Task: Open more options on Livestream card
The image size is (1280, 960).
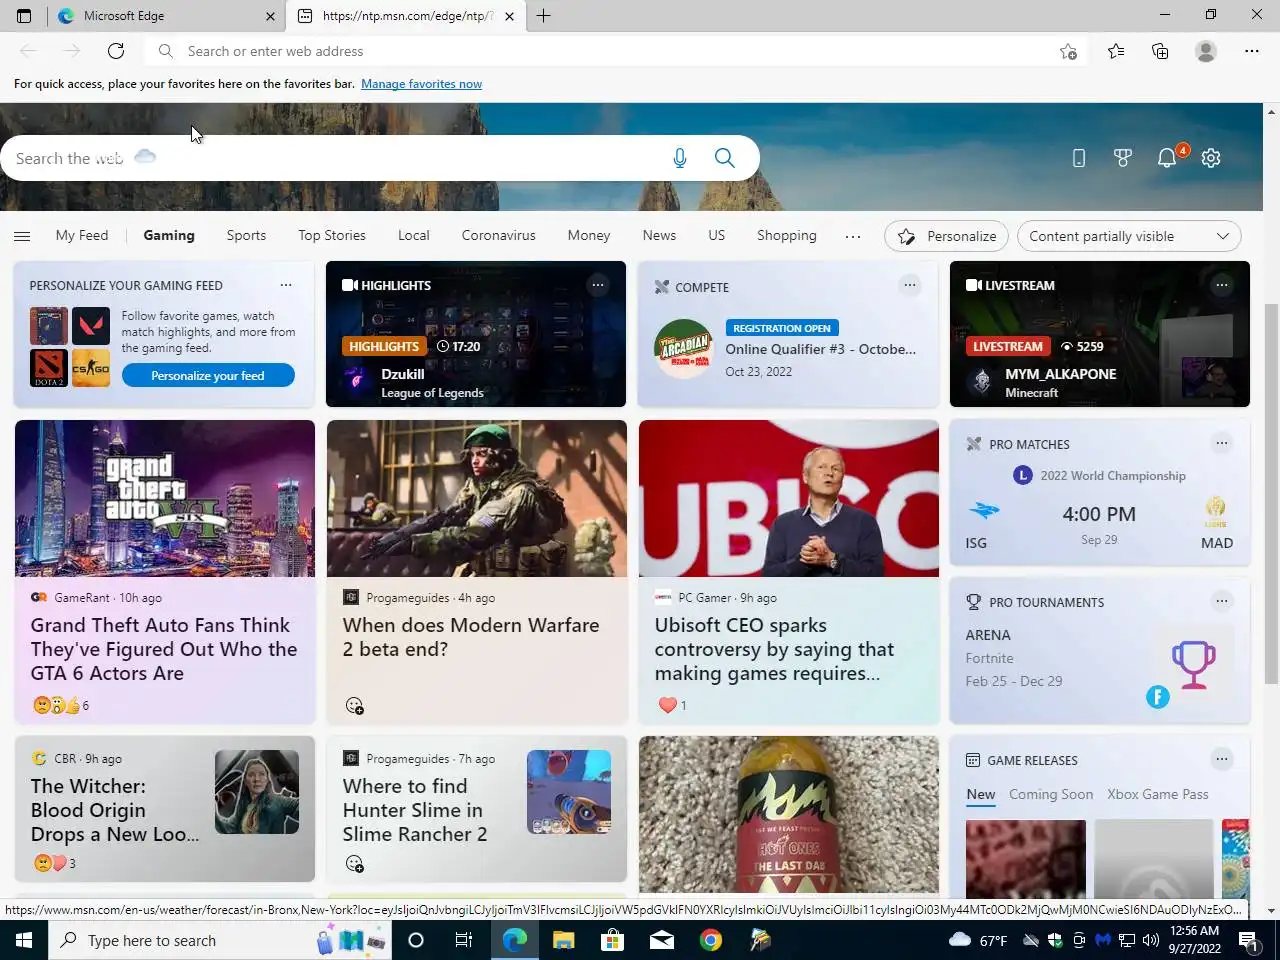Action: coord(1221,285)
